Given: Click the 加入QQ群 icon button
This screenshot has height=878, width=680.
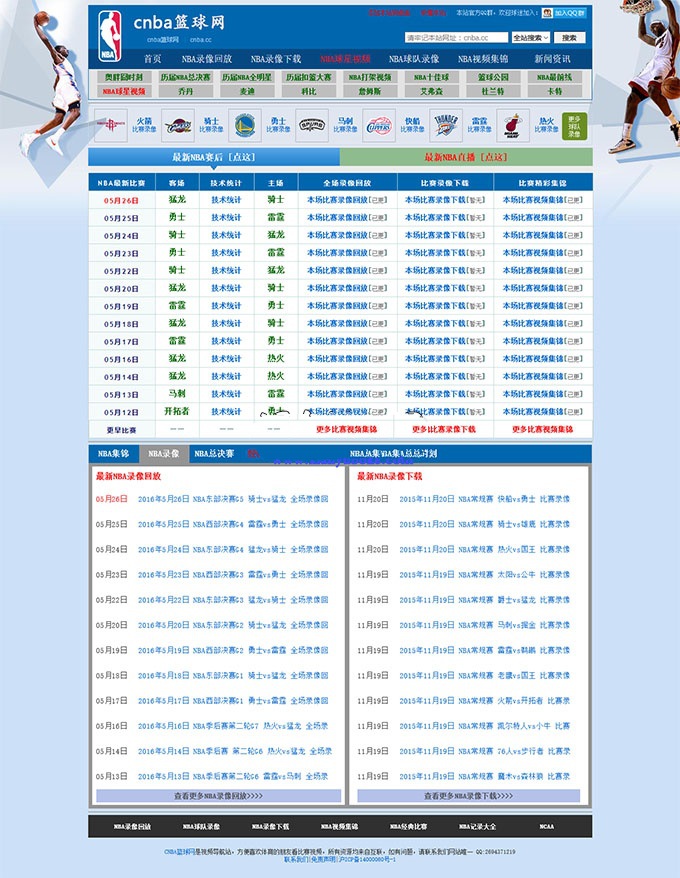Looking at the screenshot, I should [x=564, y=14].
